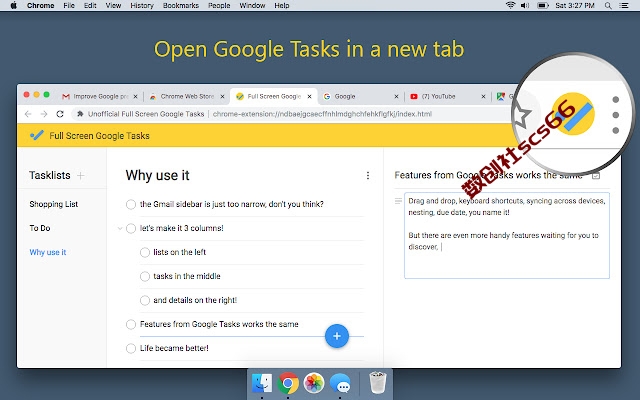Complete the 'and details on the right!' subtask

tap(144, 300)
